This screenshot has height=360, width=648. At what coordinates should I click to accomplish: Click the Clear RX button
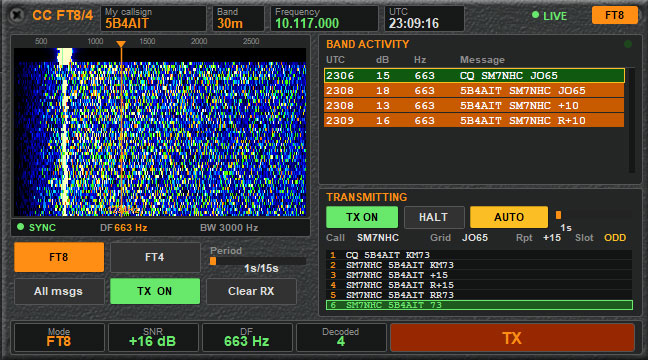coord(251,291)
